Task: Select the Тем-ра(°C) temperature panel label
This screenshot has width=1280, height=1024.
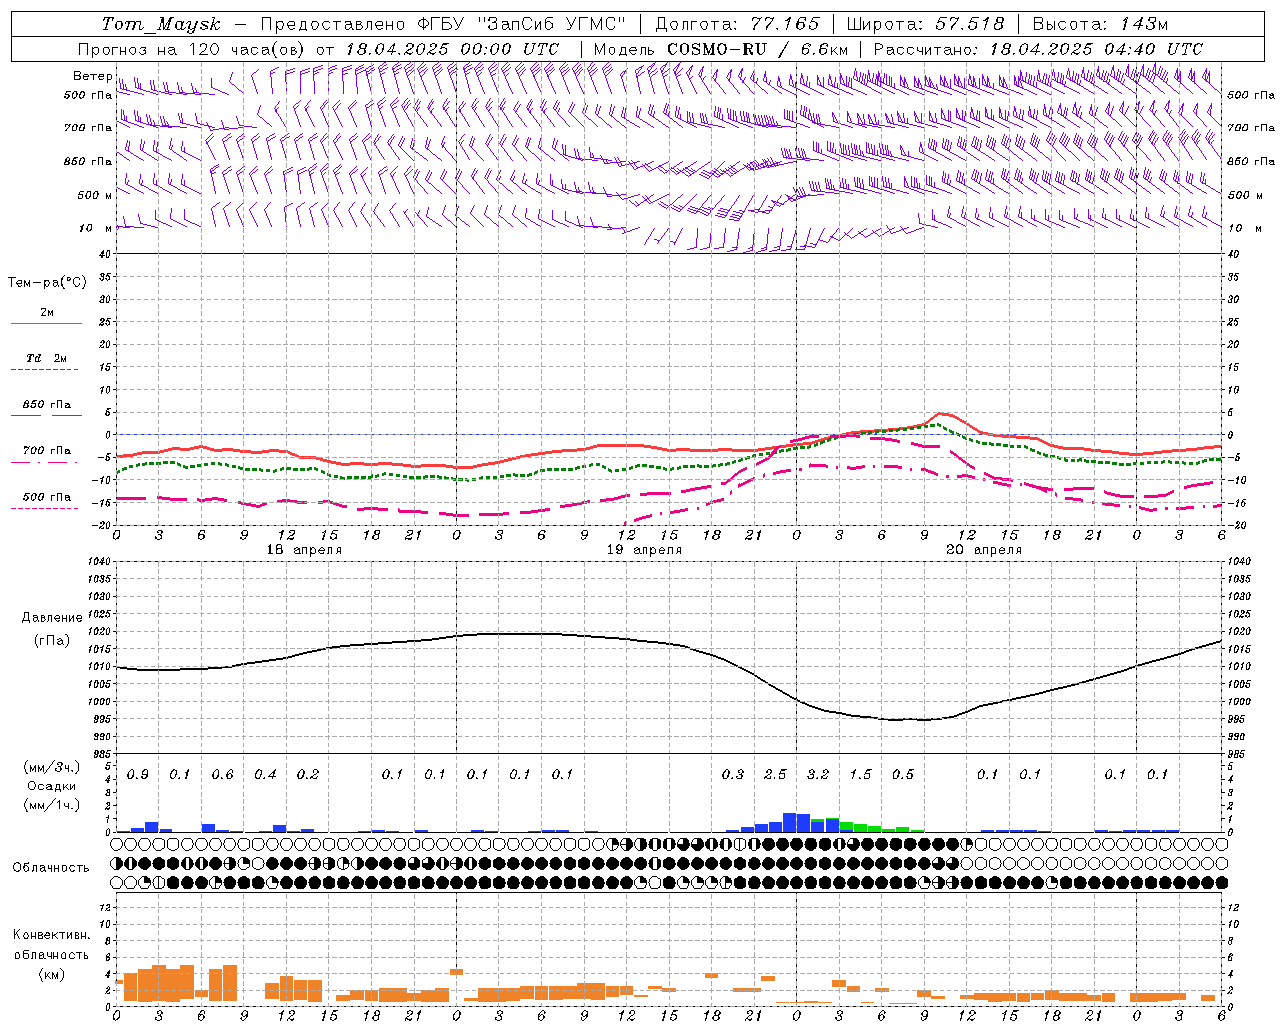Action: click(x=47, y=283)
